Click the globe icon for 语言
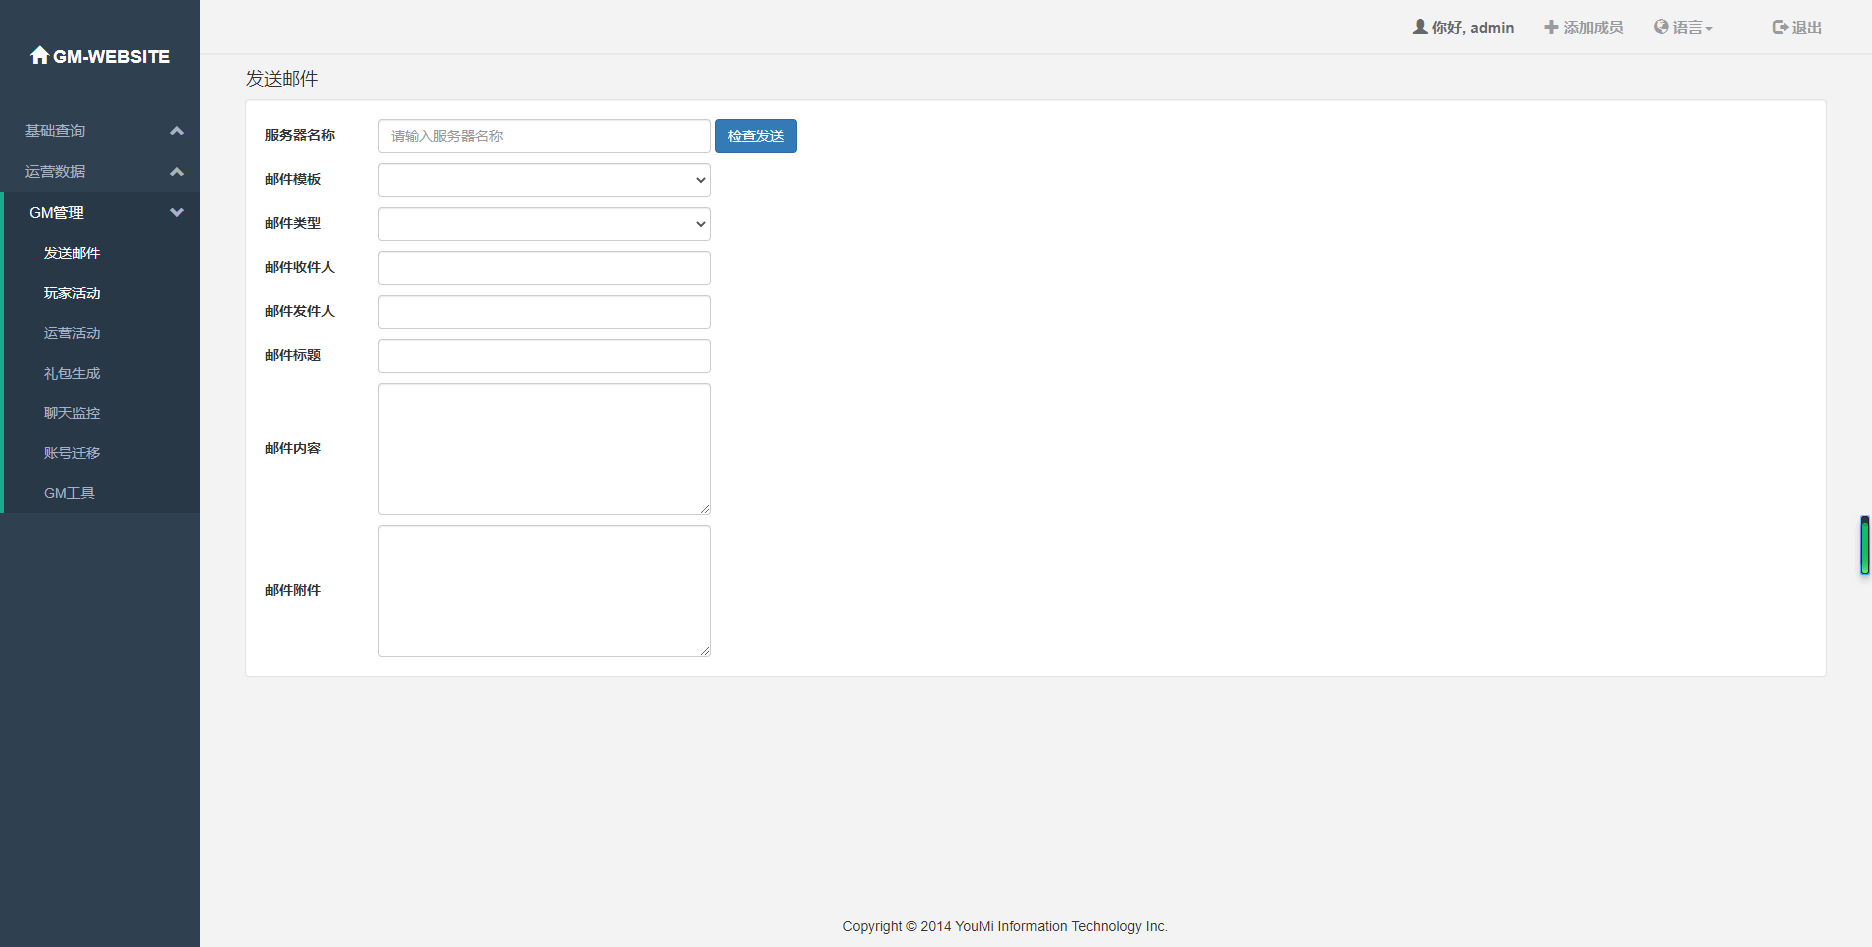The image size is (1872, 947). (1661, 27)
